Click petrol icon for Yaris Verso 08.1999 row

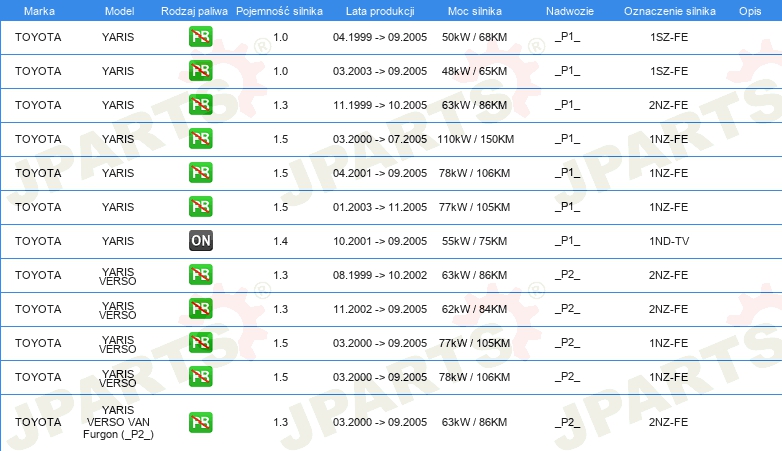tap(200, 274)
